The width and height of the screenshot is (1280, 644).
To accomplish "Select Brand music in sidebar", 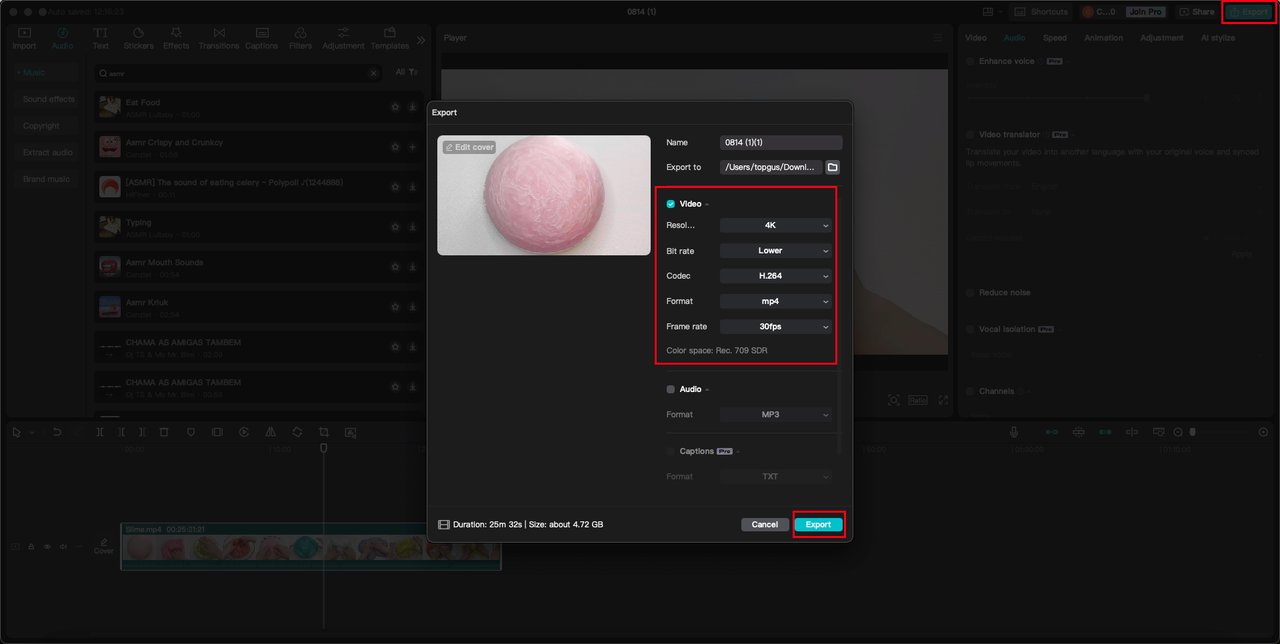I will [47, 179].
